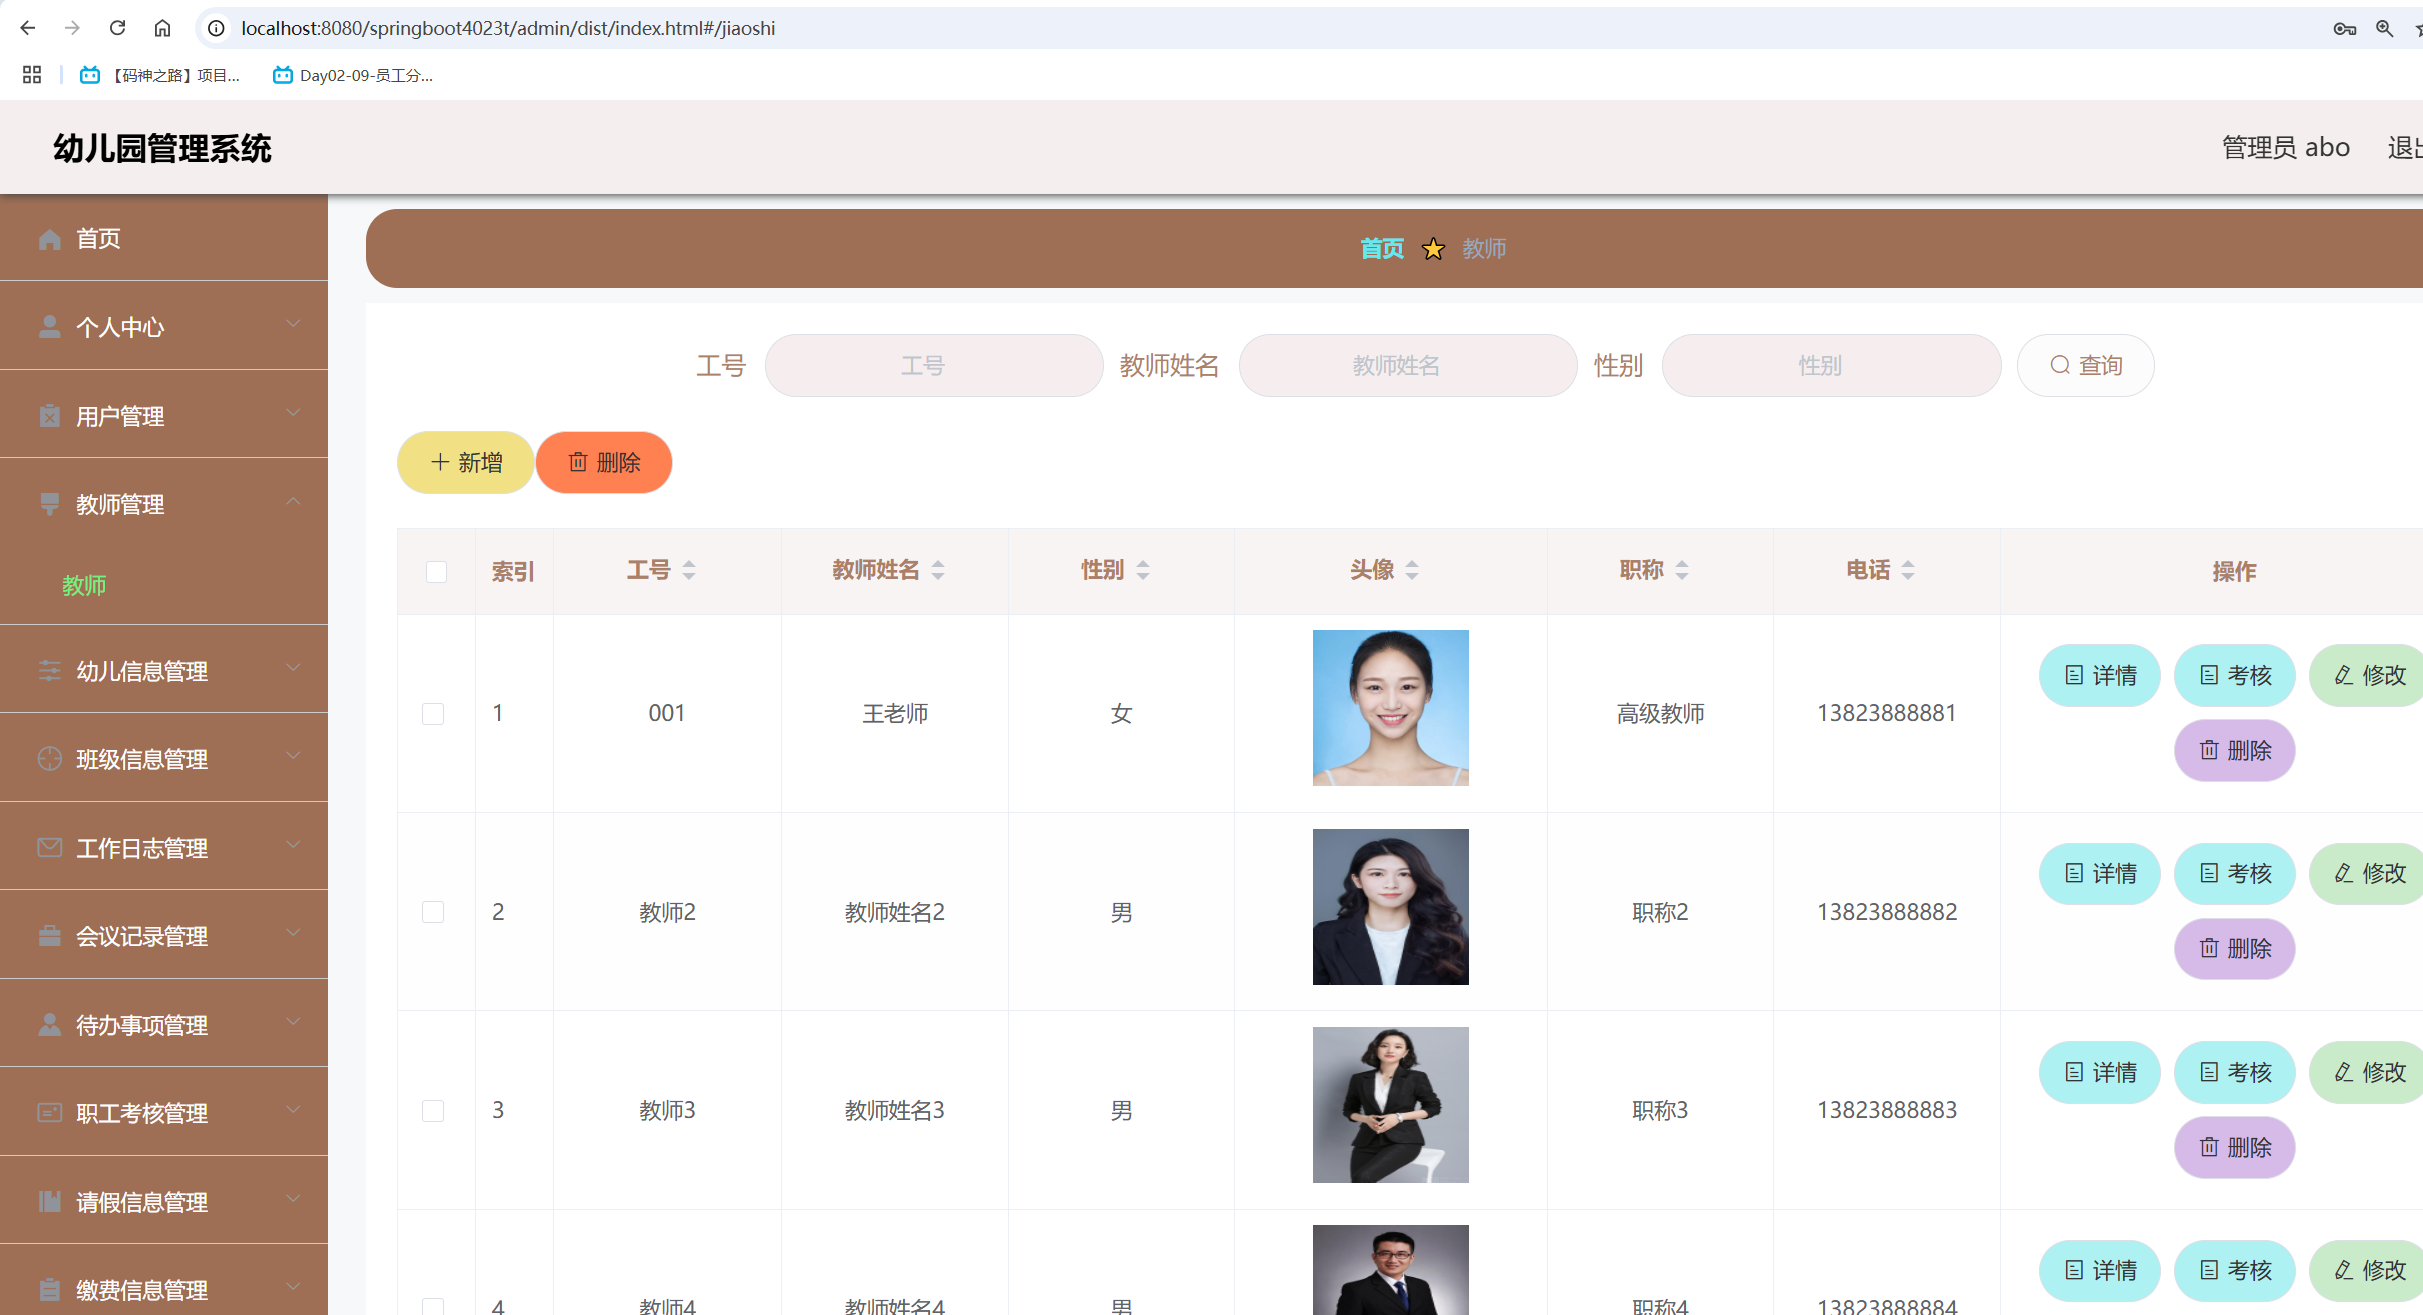Select the 教师 submenu item
The width and height of the screenshot is (2423, 1315).
(x=84, y=586)
